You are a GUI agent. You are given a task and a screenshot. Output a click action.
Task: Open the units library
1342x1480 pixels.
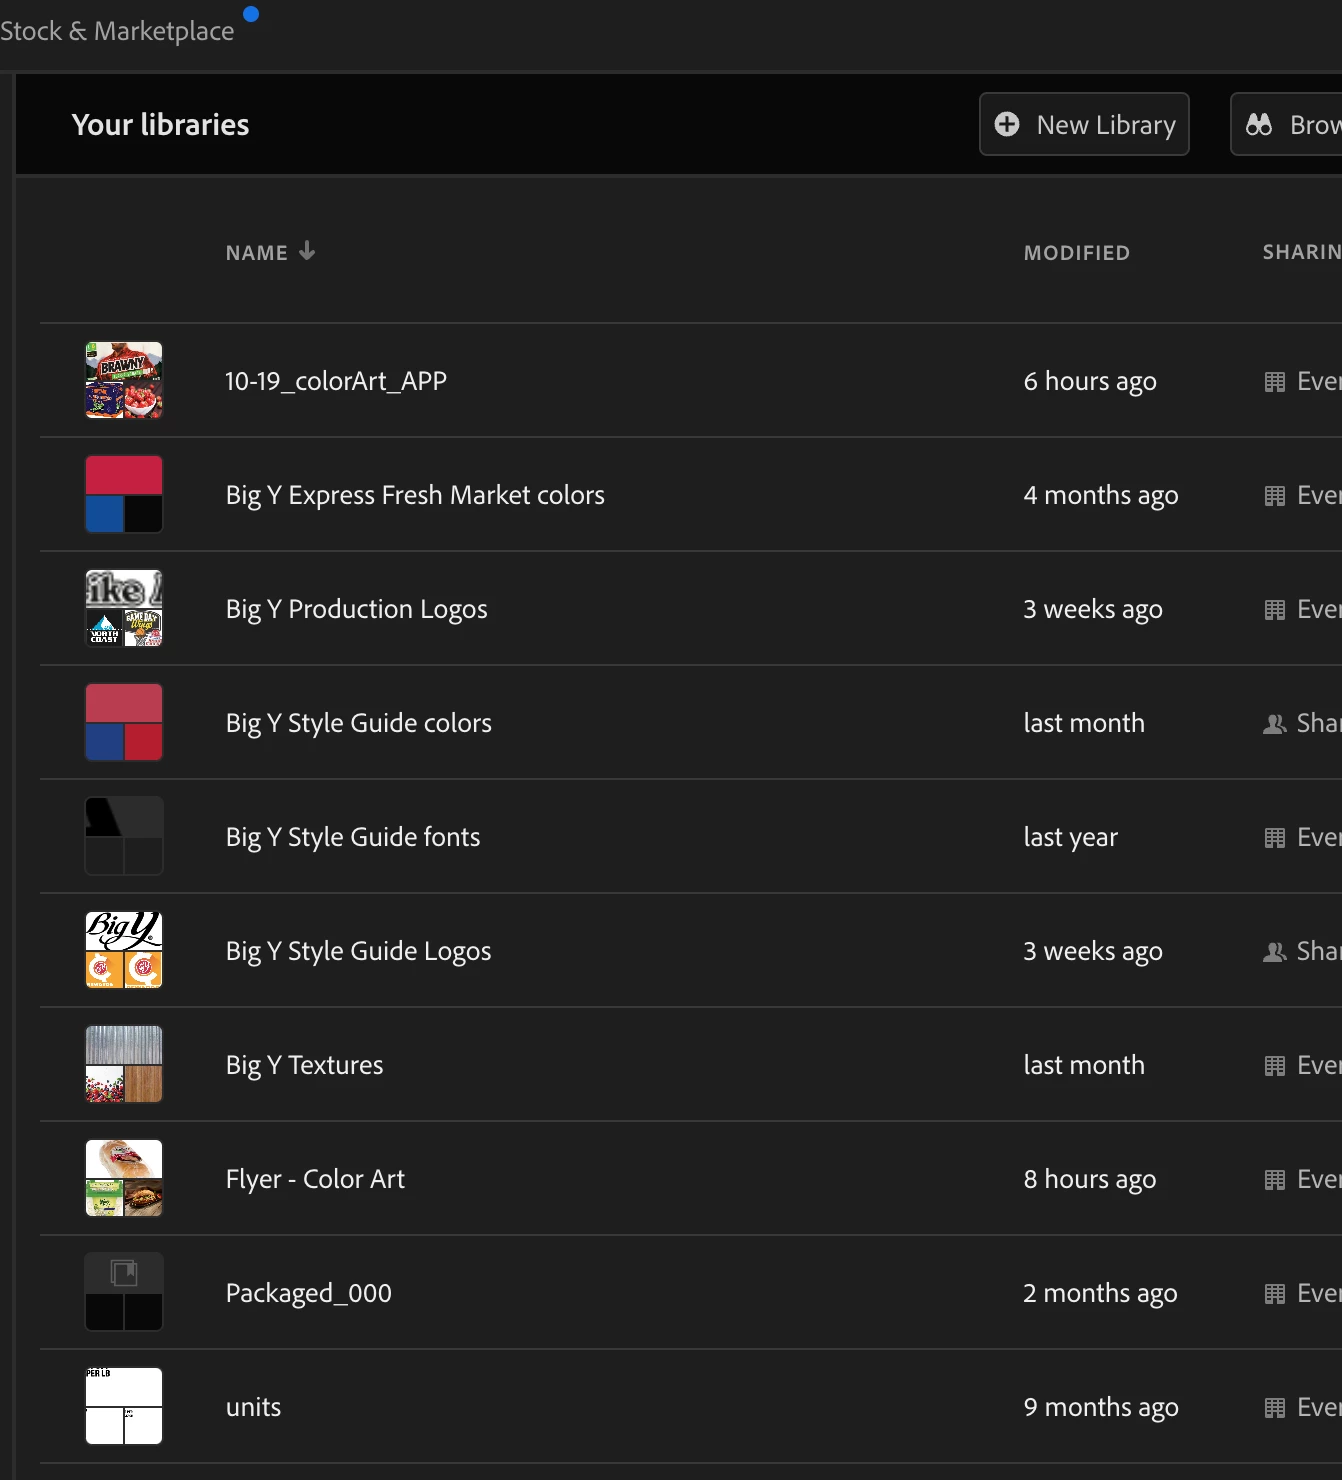(x=254, y=1407)
